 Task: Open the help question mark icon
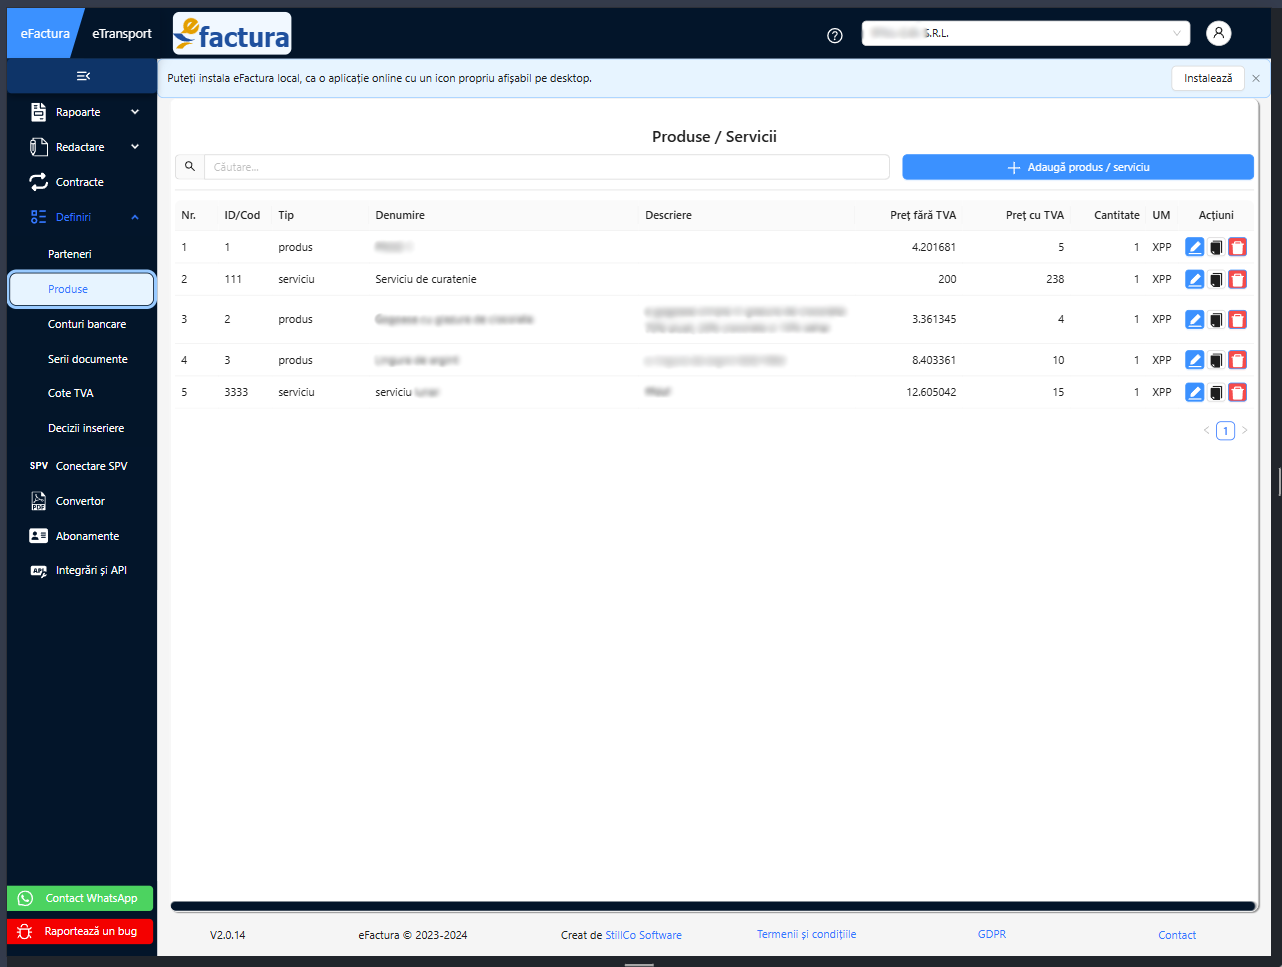[x=835, y=35]
